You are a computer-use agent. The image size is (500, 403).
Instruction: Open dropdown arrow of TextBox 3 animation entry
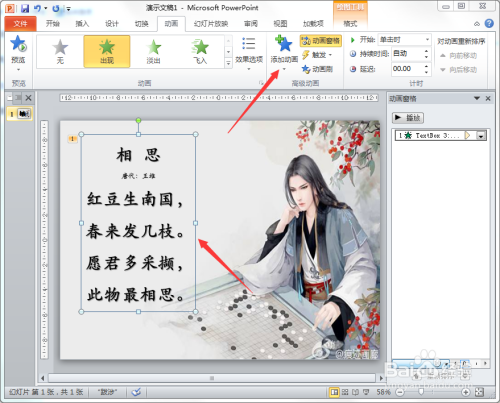pos(481,136)
